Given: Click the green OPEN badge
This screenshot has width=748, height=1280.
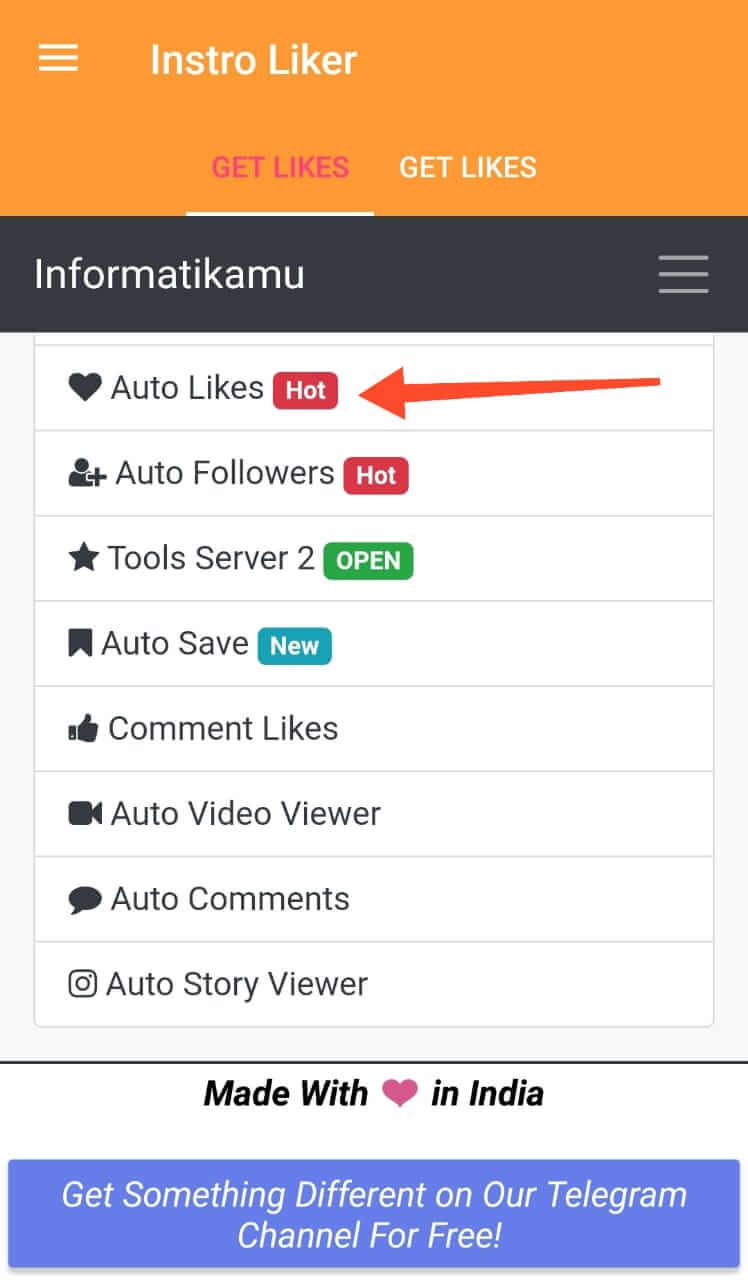Looking at the screenshot, I should [x=368, y=560].
